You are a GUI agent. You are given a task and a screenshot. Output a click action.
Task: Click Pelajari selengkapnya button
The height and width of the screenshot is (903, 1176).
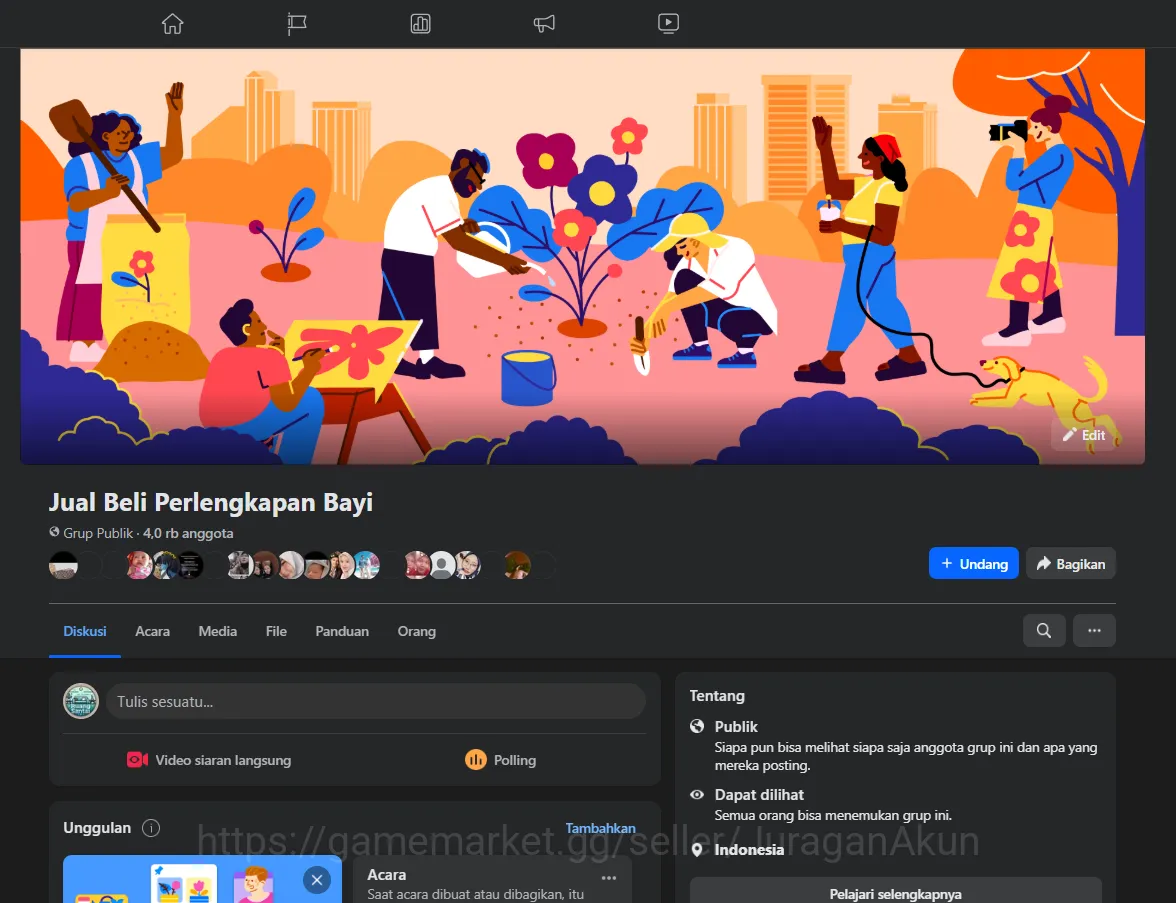(896, 892)
